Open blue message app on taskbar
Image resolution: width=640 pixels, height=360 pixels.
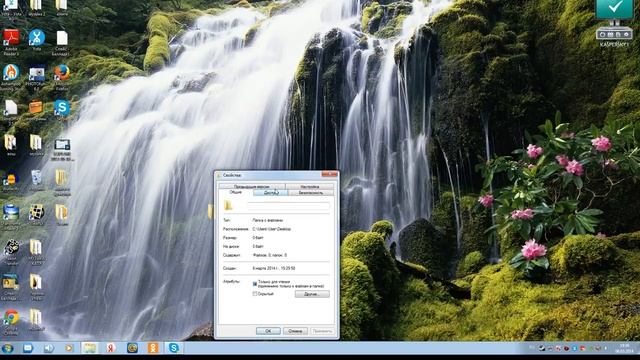[x=28, y=348]
